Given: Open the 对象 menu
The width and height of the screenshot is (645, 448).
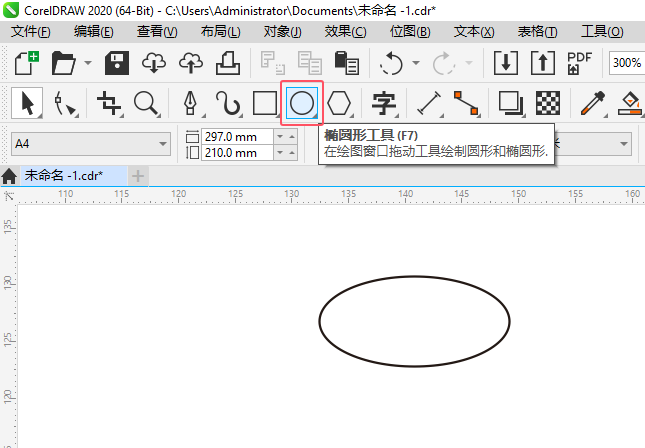Looking at the screenshot, I should [282, 32].
